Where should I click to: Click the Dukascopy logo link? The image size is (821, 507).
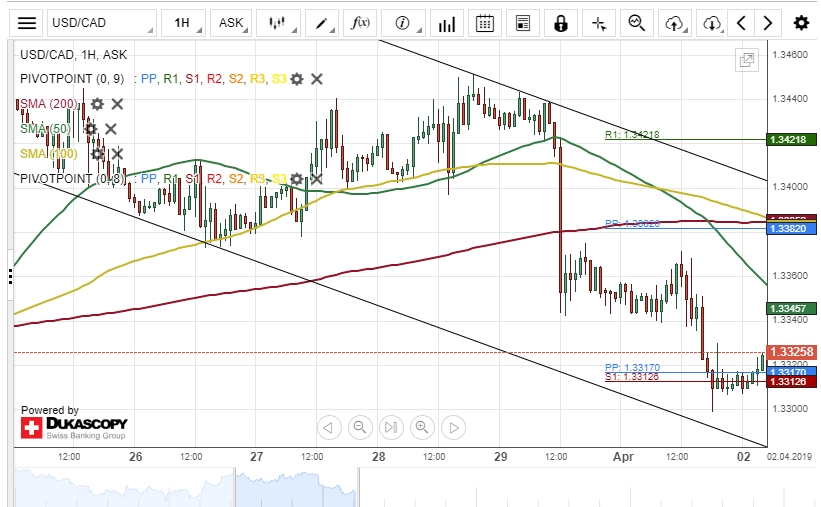(x=74, y=428)
